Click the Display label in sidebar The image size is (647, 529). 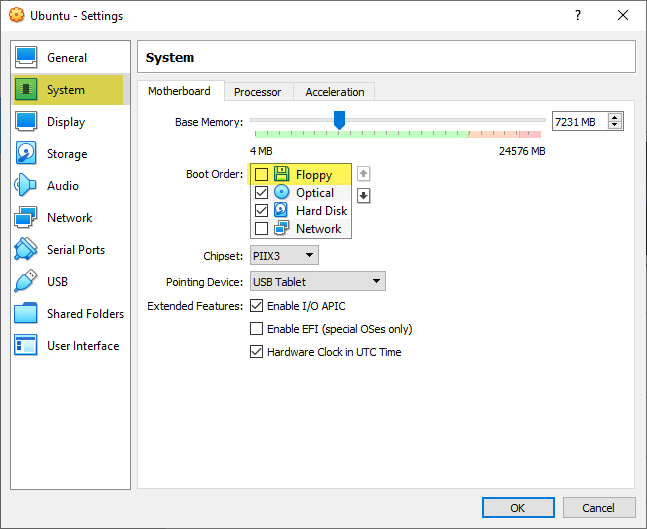pos(66,122)
